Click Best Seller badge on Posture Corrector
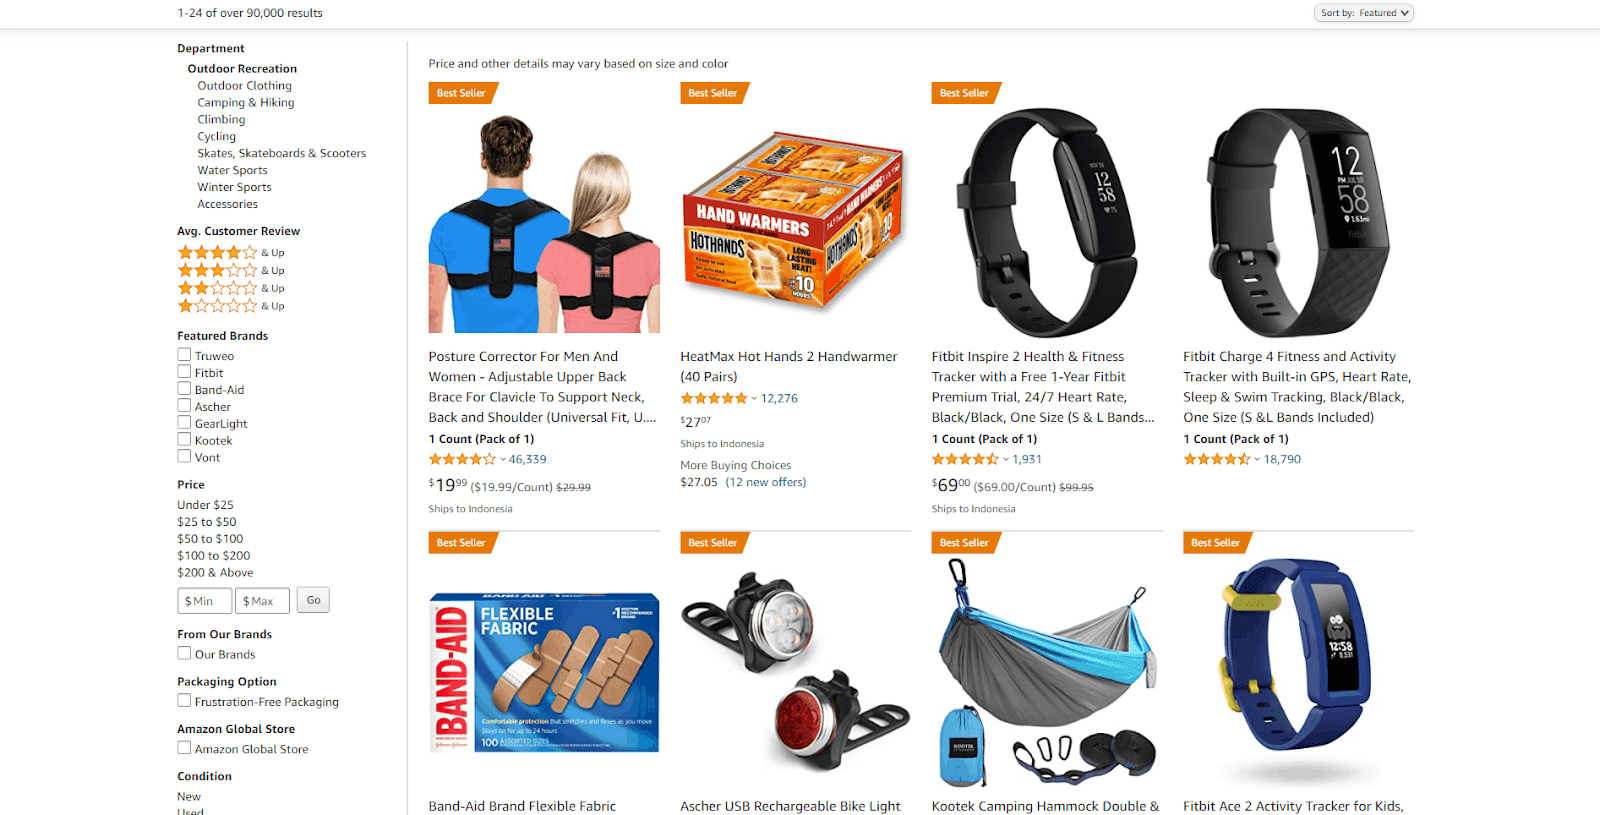Screen dimensions: 1600x815 pyautogui.click(x=461, y=93)
